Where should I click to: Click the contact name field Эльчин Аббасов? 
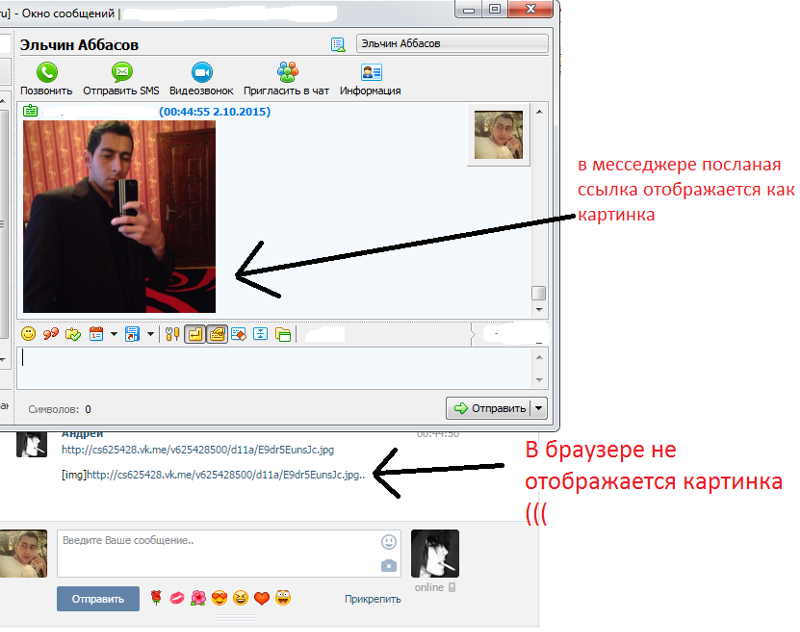pos(452,43)
